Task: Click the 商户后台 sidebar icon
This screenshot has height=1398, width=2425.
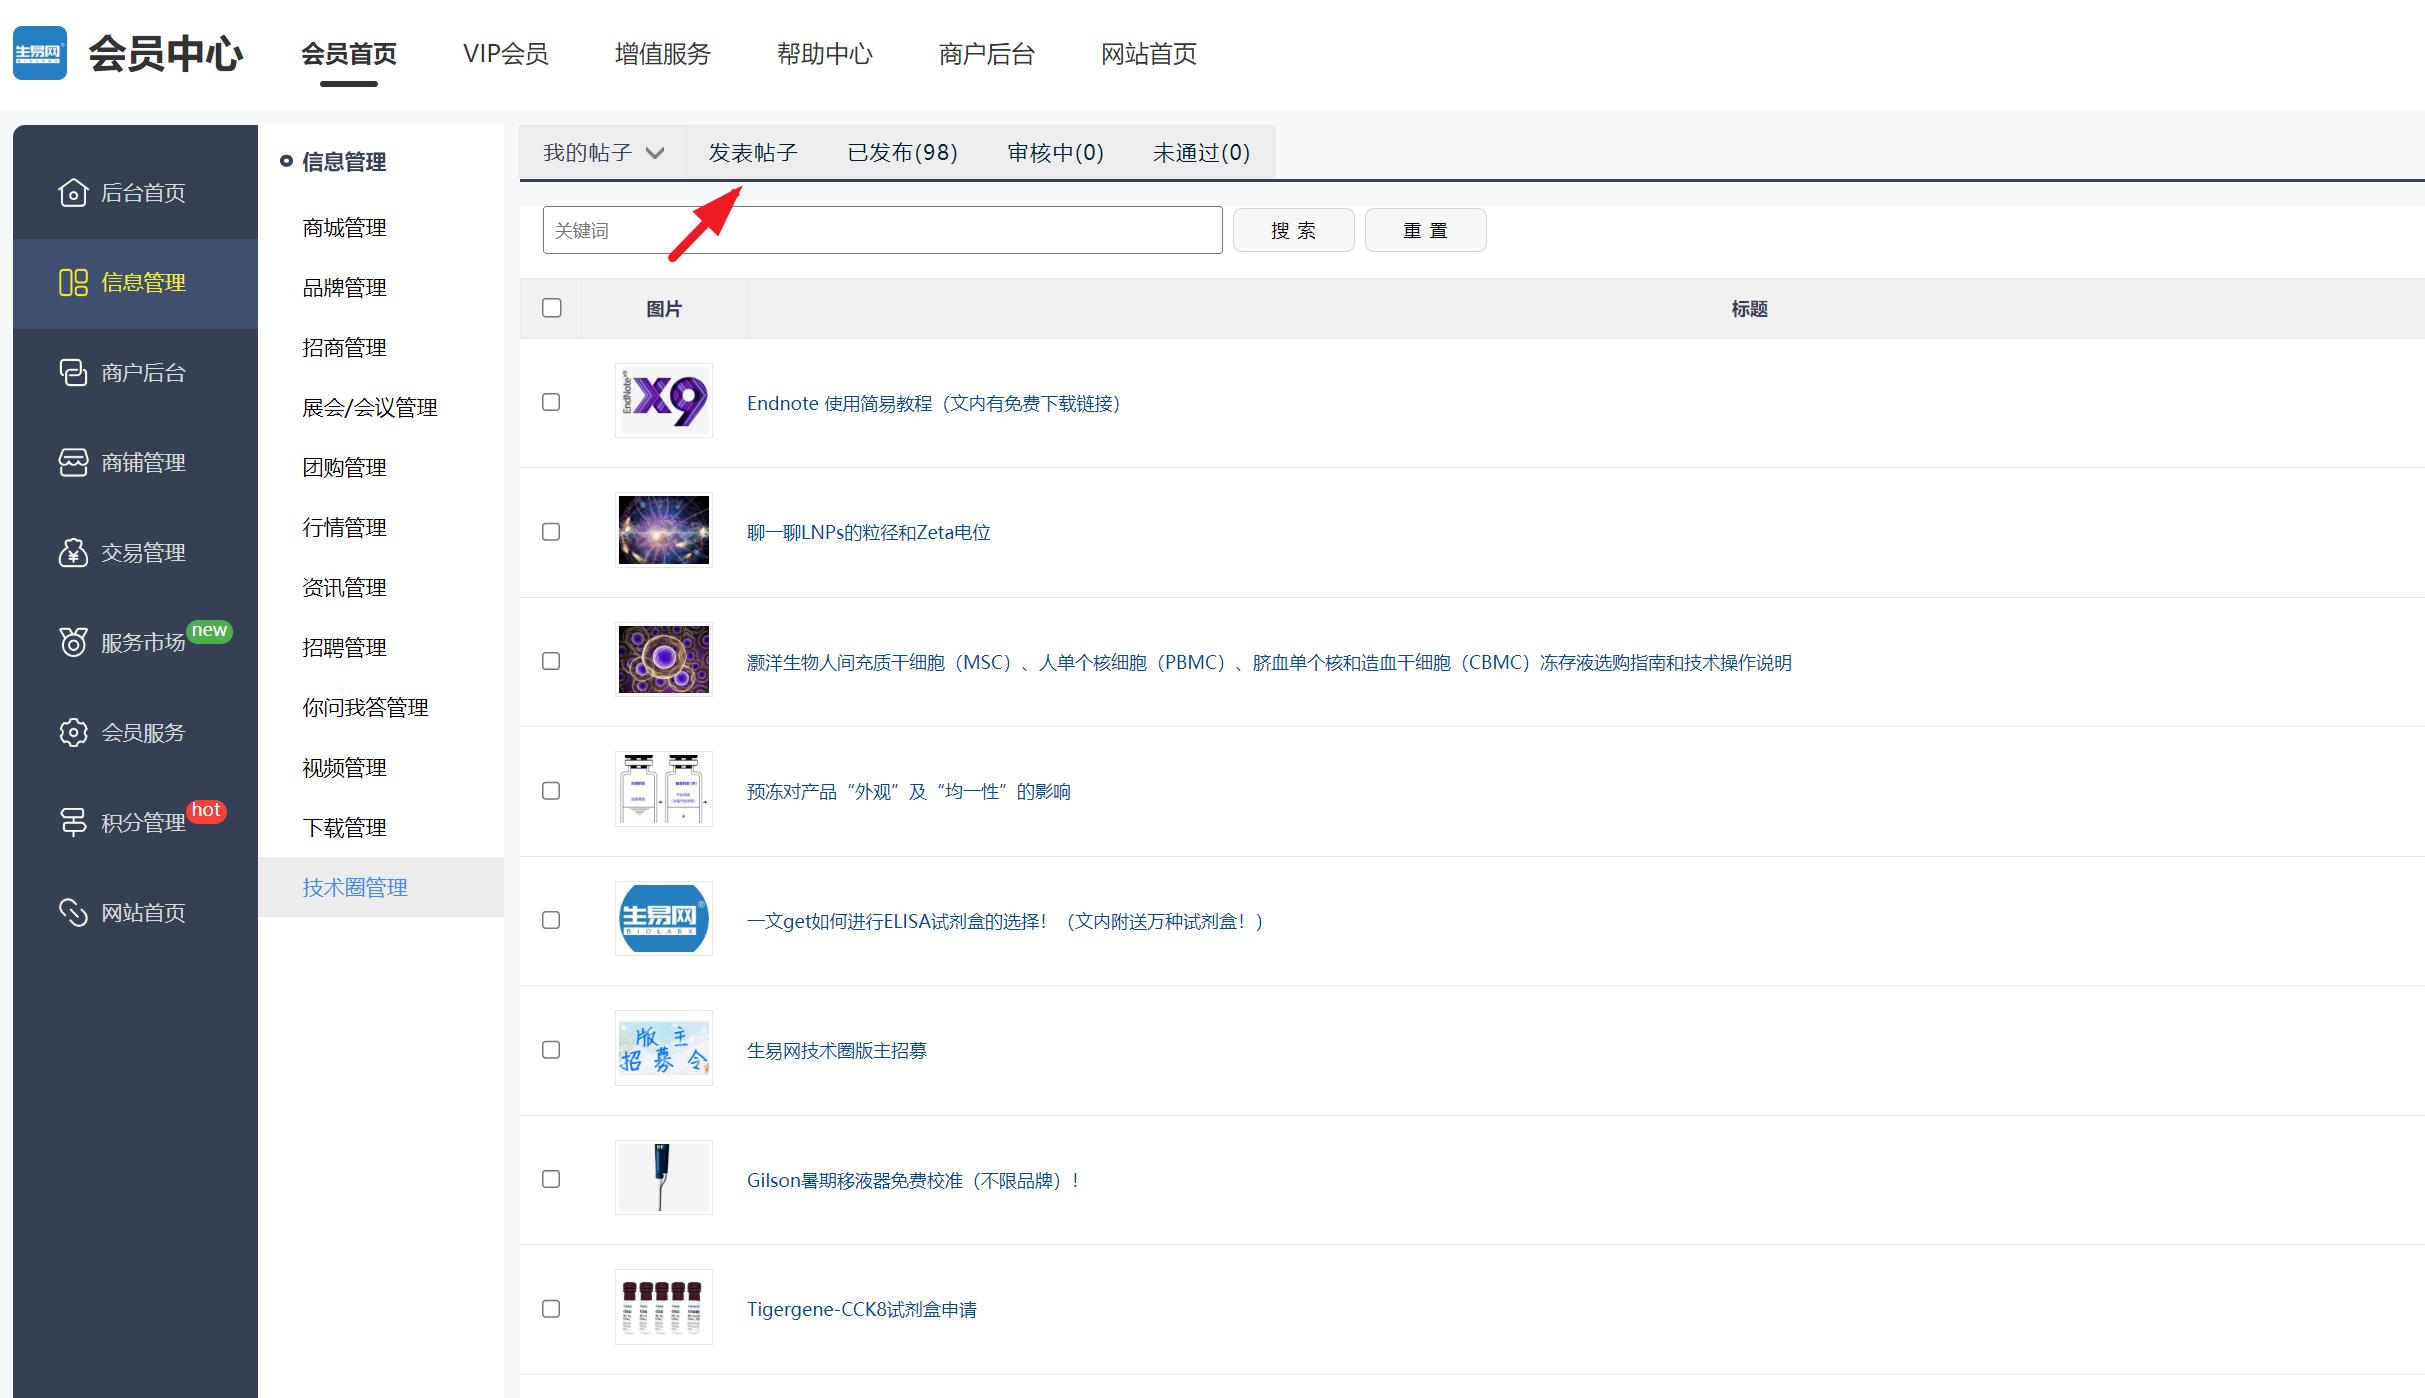Action: coord(73,372)
